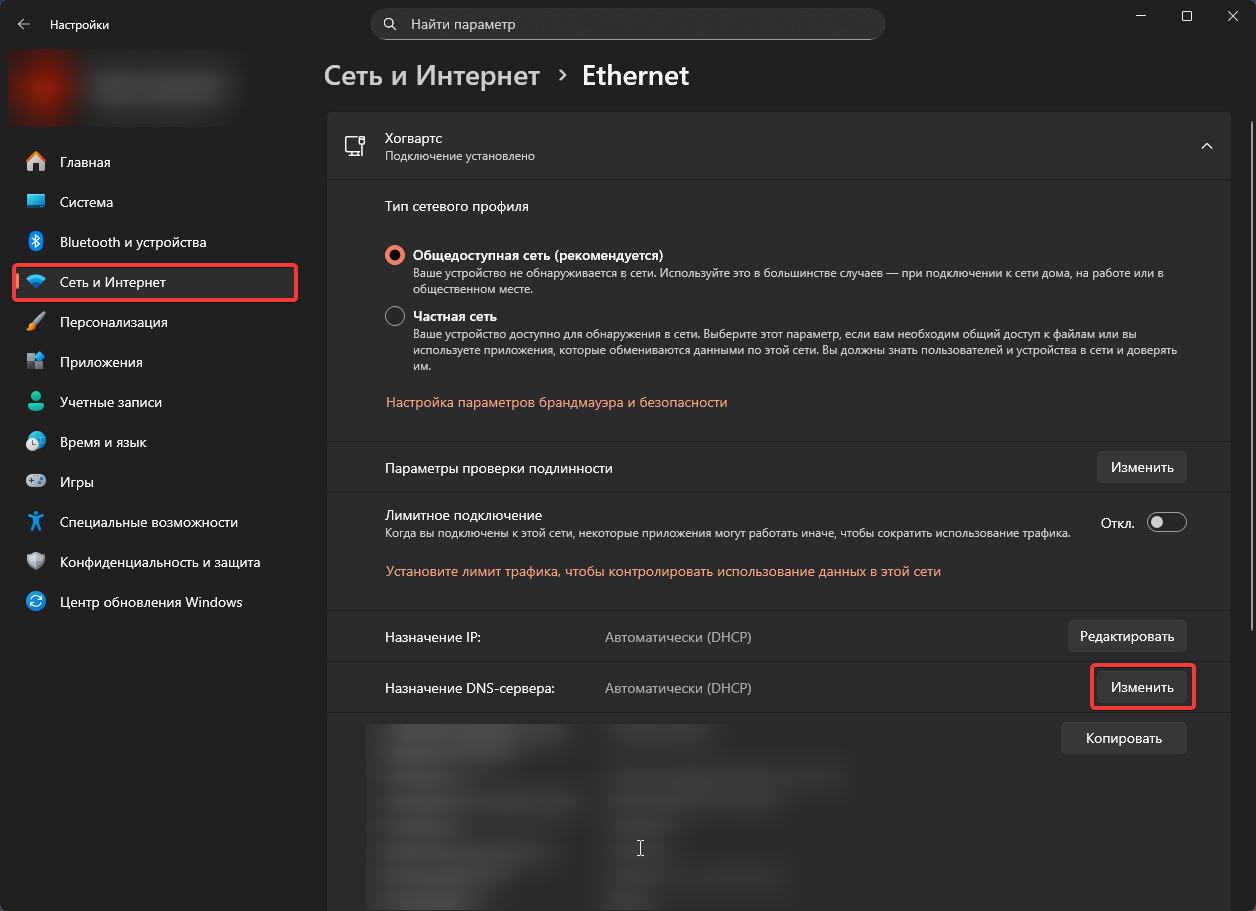The height and width of the screenshot is (911, 1256).
Task: Click the back arrow icon in Settings
Action: tap(24, 24)
